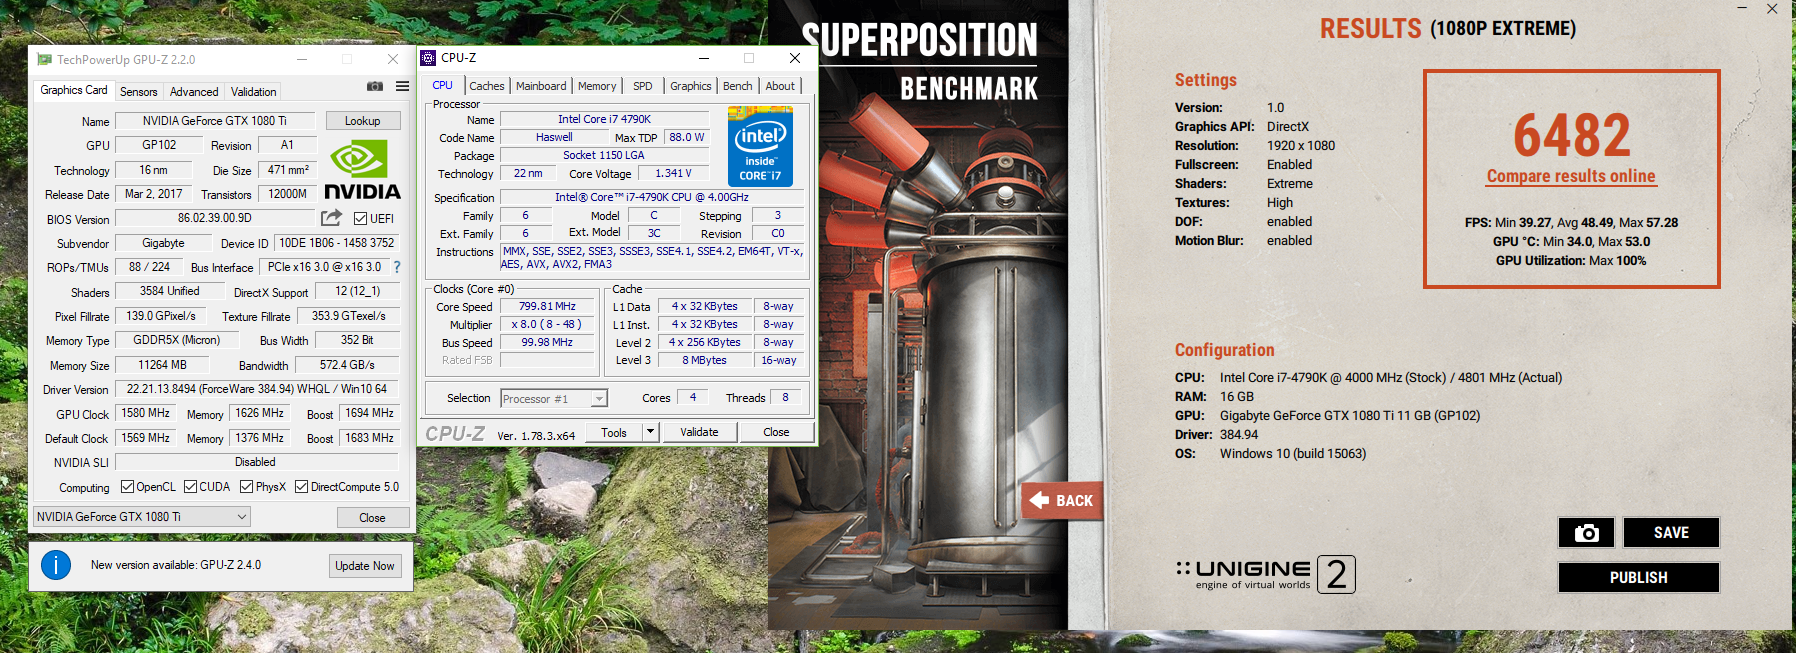Toggle the PhysX checkbox
The width and height of the screenshot is (1796, 653).
246,487
